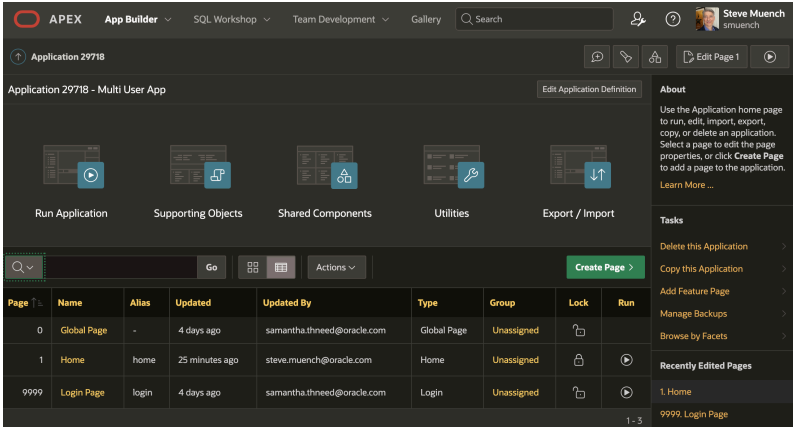Click Edit Application Definition

589,89
